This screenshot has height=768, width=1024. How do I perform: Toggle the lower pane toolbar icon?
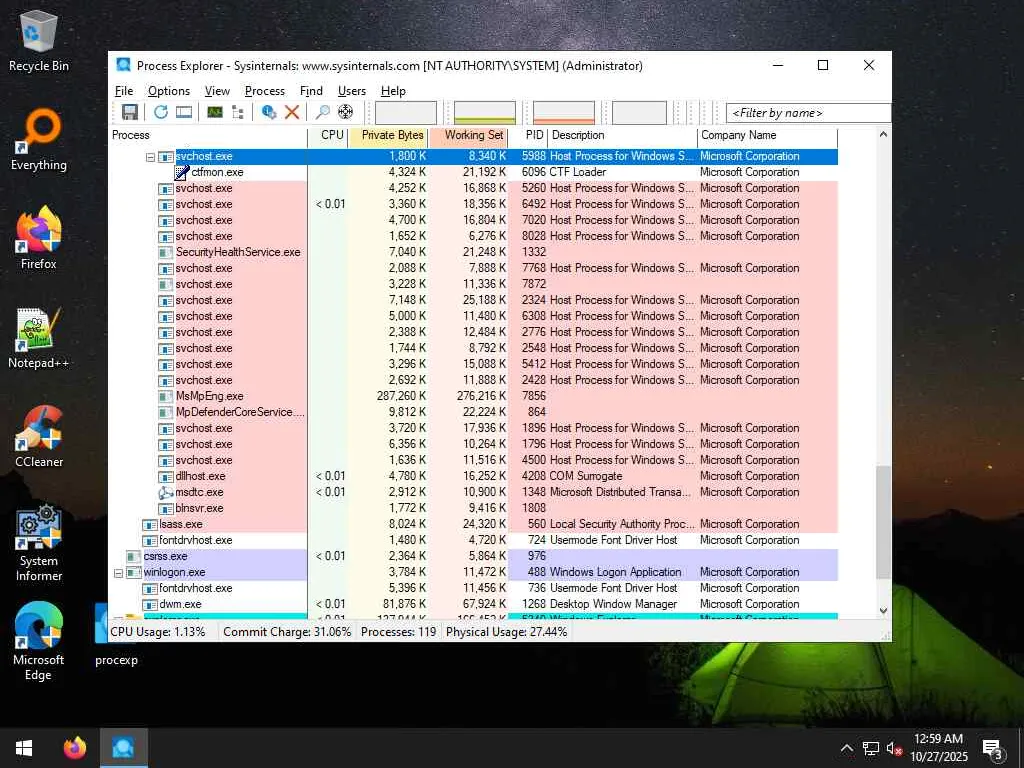tap(184, 112)
